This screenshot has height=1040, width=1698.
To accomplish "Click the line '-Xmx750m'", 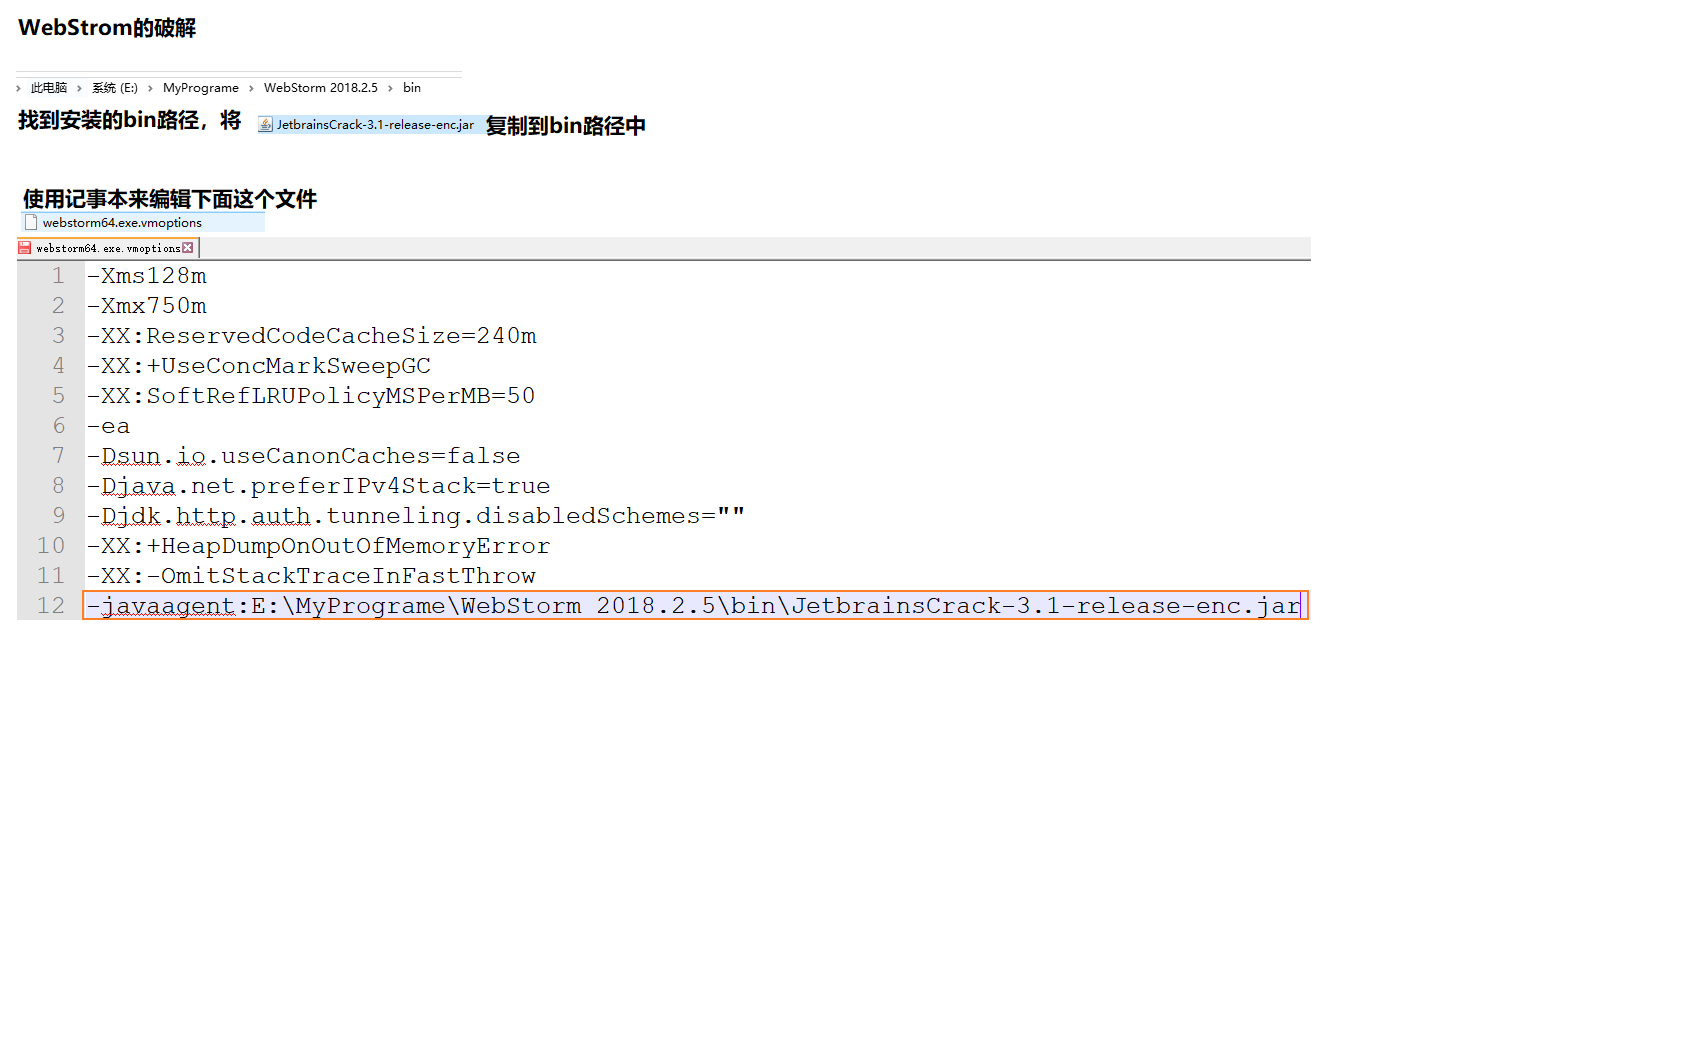I will 146,306.
